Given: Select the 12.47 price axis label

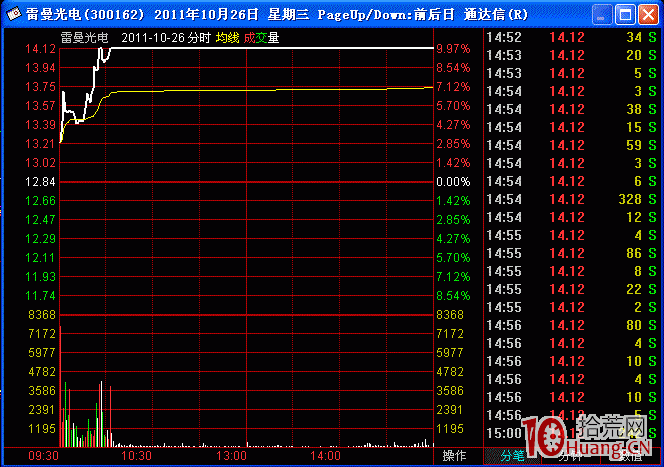Looking at the screenshot, I should point(40,220).
